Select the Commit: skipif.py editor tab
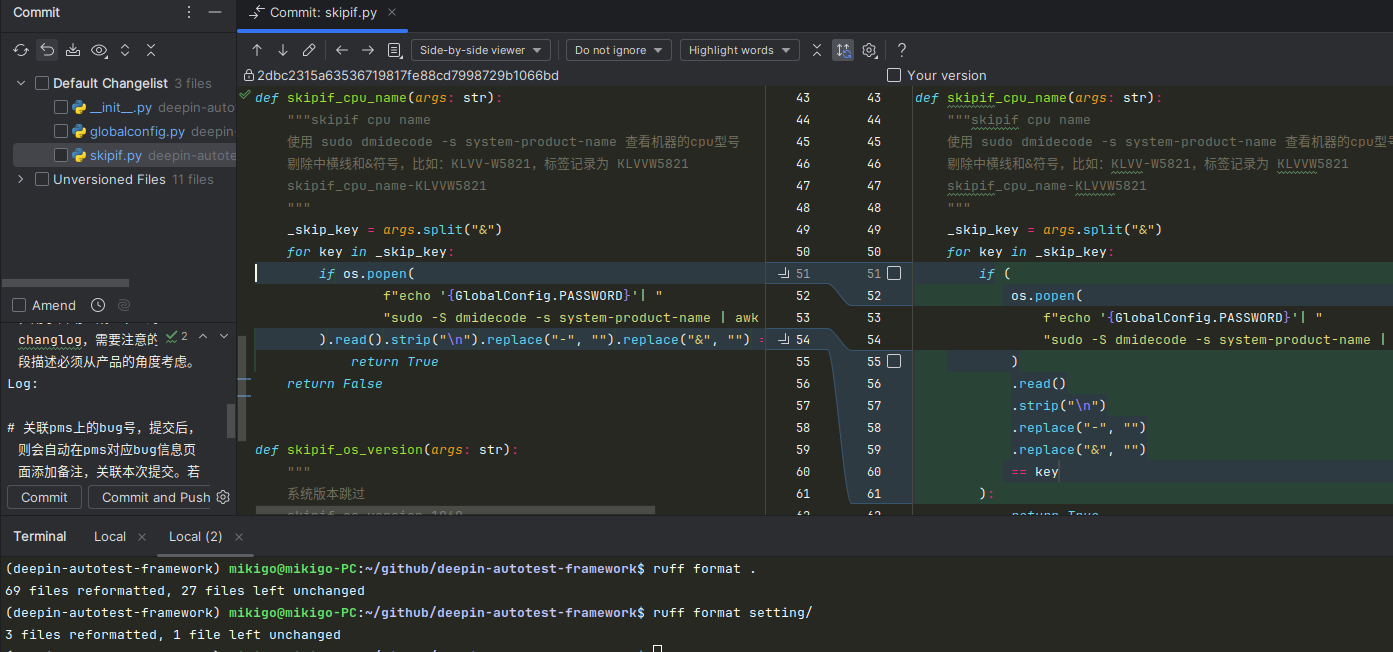This screenshot has height=652, width=1393. coord(318,12)
